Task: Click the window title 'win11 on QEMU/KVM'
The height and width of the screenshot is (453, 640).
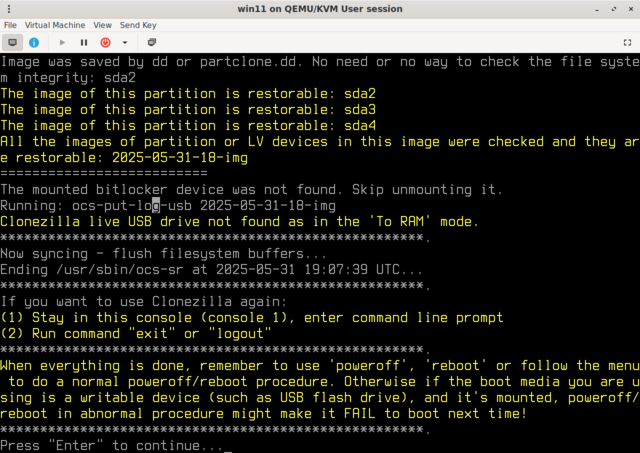Action: (x=319, y=9)
